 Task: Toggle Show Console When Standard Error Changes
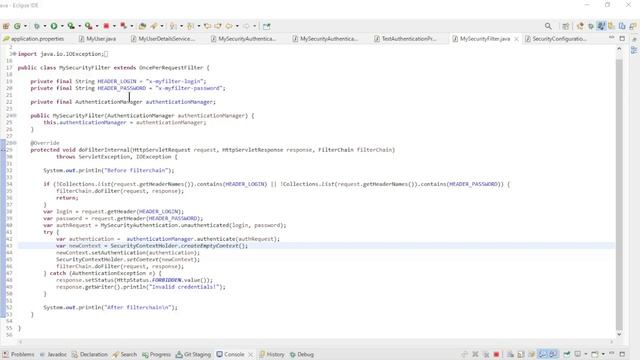553,354
